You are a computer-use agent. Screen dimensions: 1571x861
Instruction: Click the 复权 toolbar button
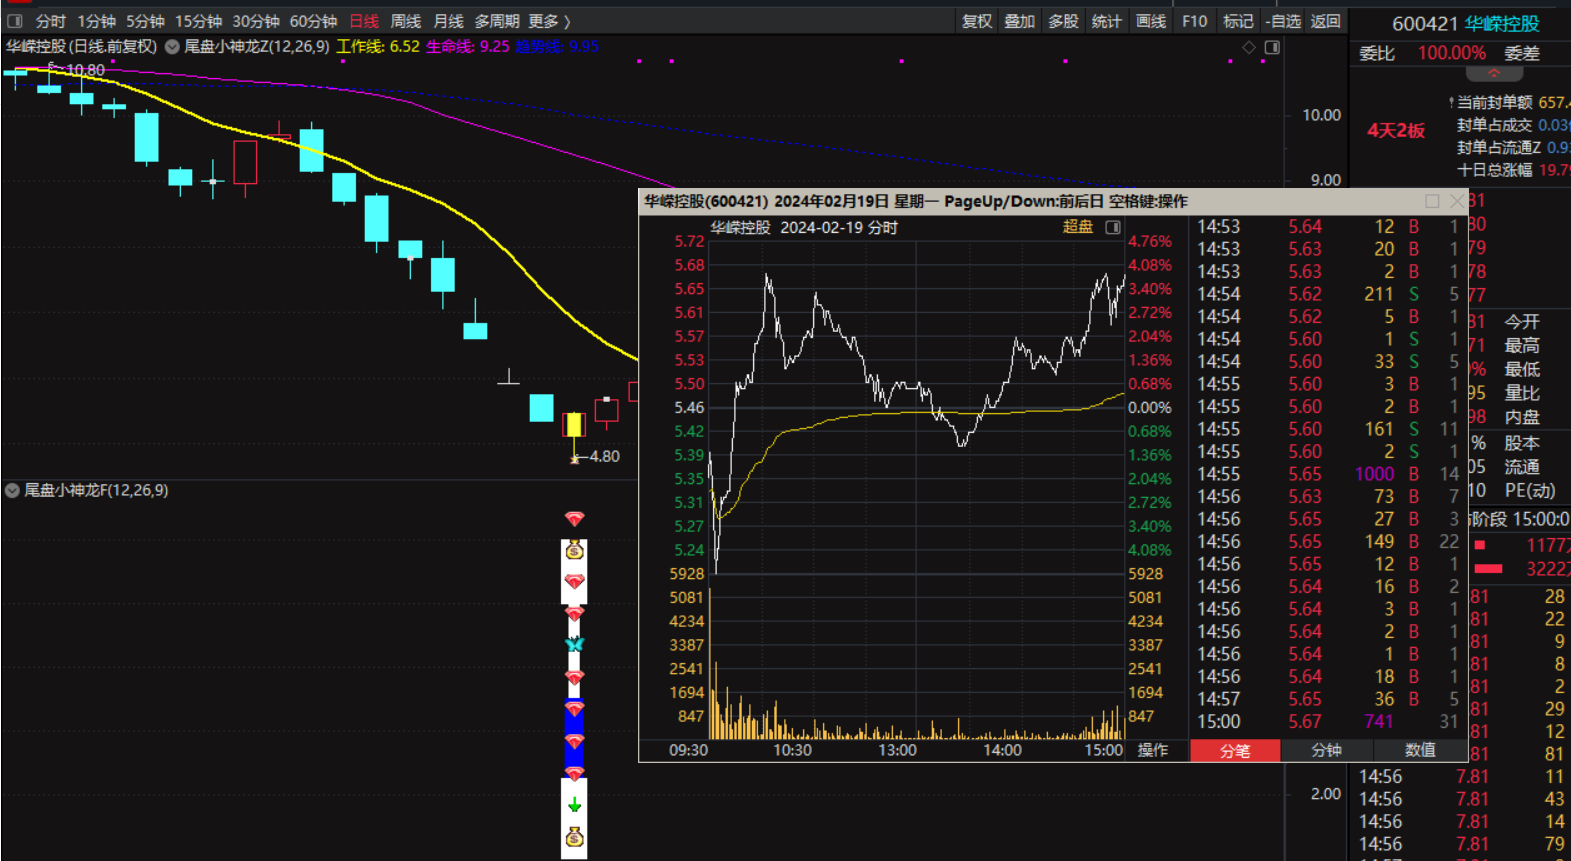pyautogui.click(x=976, y=21)
